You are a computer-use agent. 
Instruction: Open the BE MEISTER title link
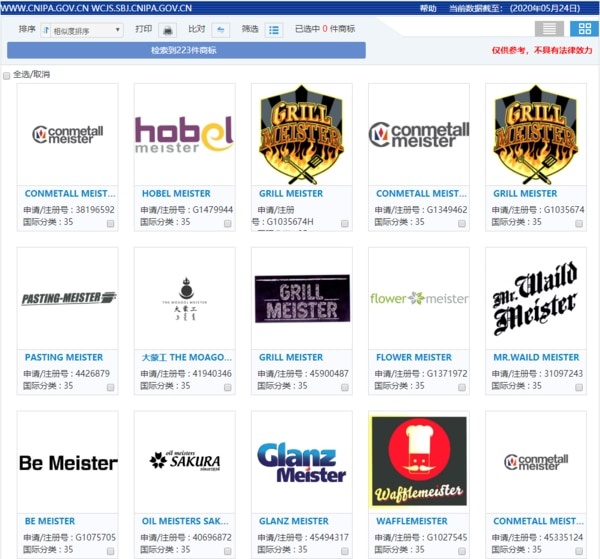click(50, 521)
